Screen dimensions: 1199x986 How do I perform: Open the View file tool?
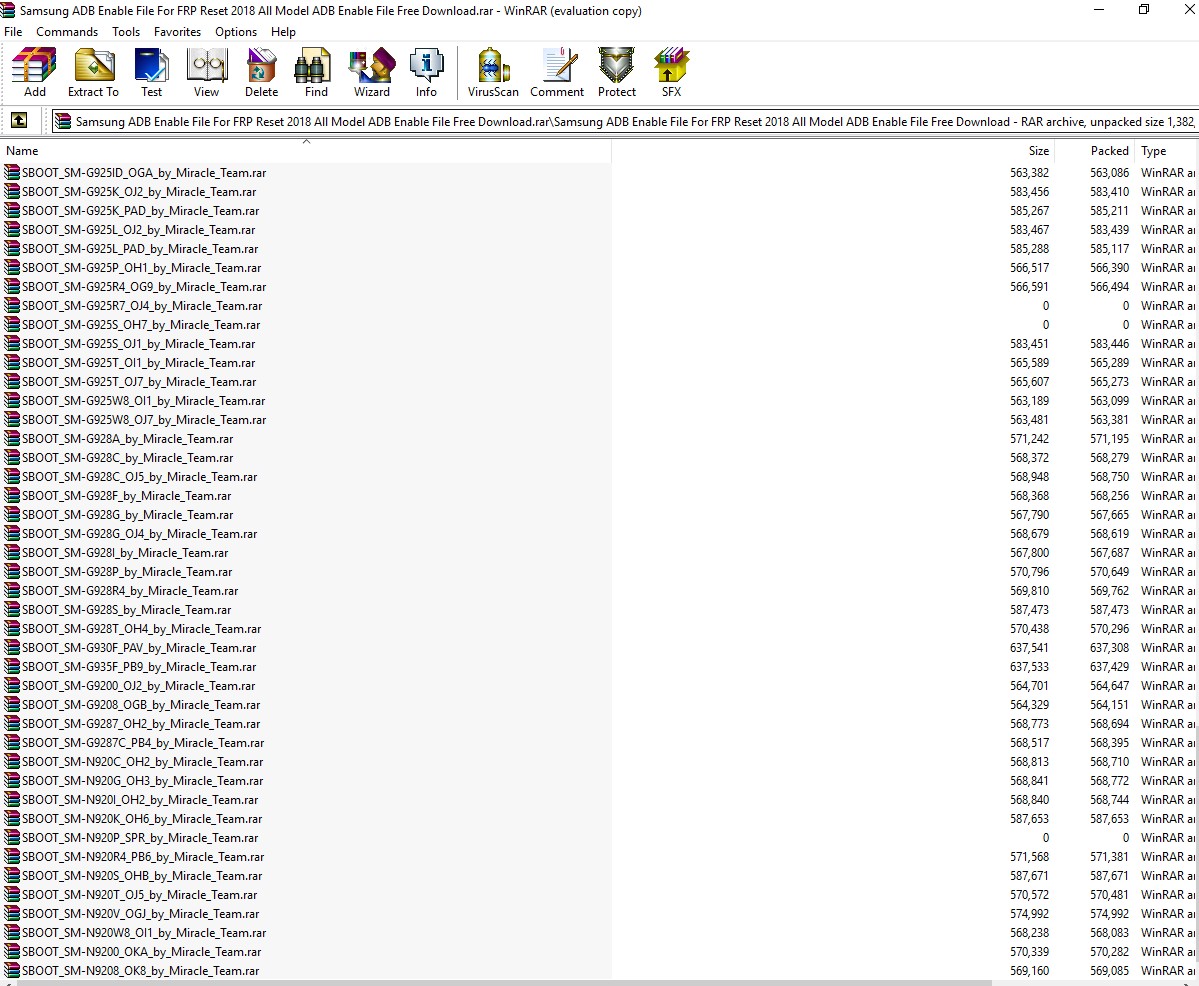206,73
